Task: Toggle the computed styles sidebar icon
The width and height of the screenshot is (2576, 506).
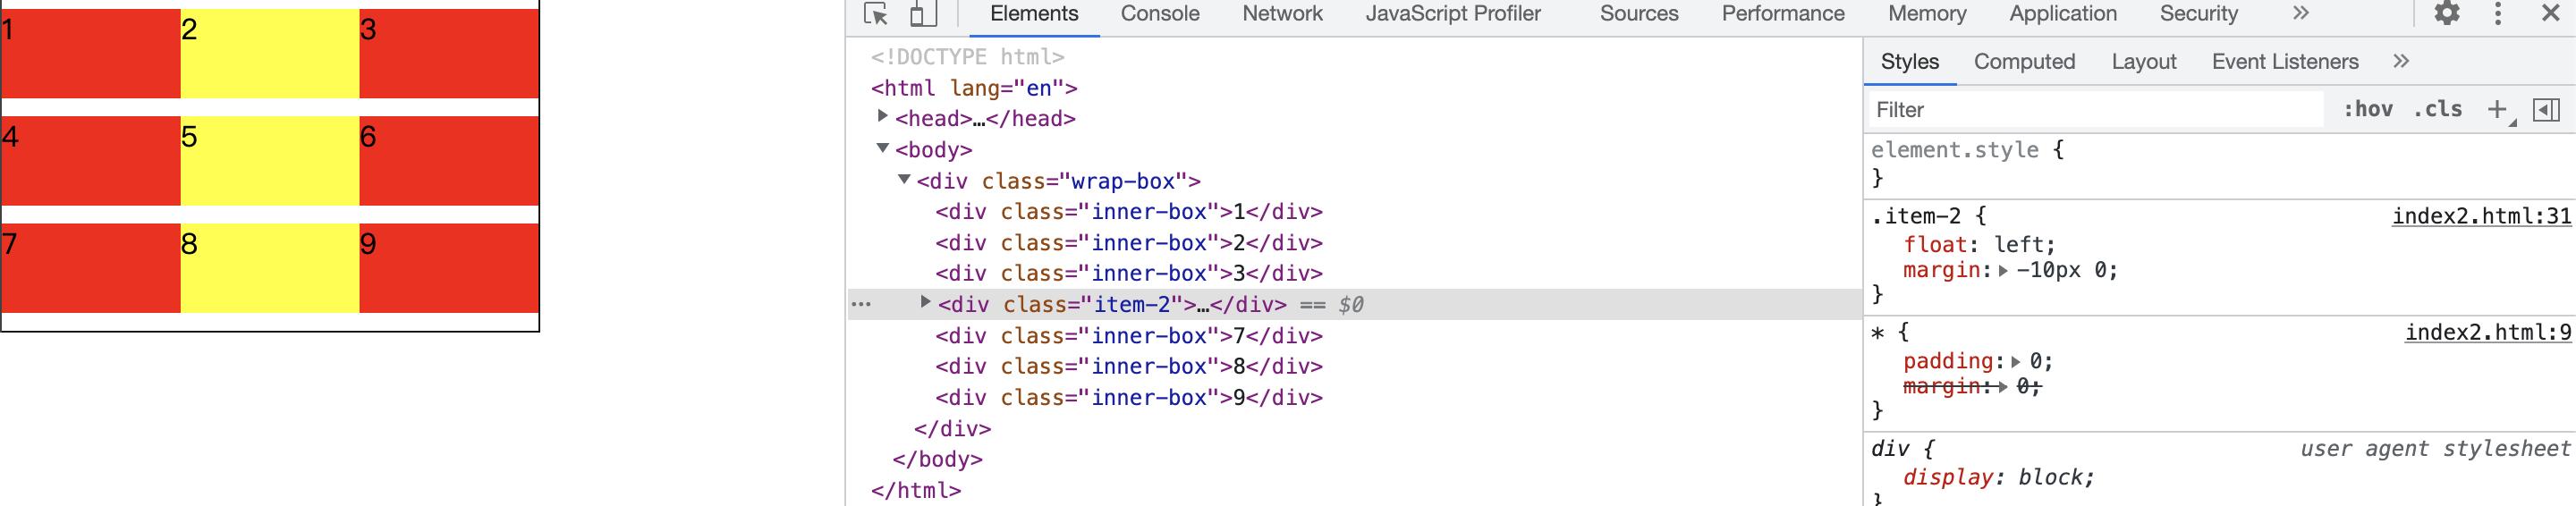Action: point(2546,110)
